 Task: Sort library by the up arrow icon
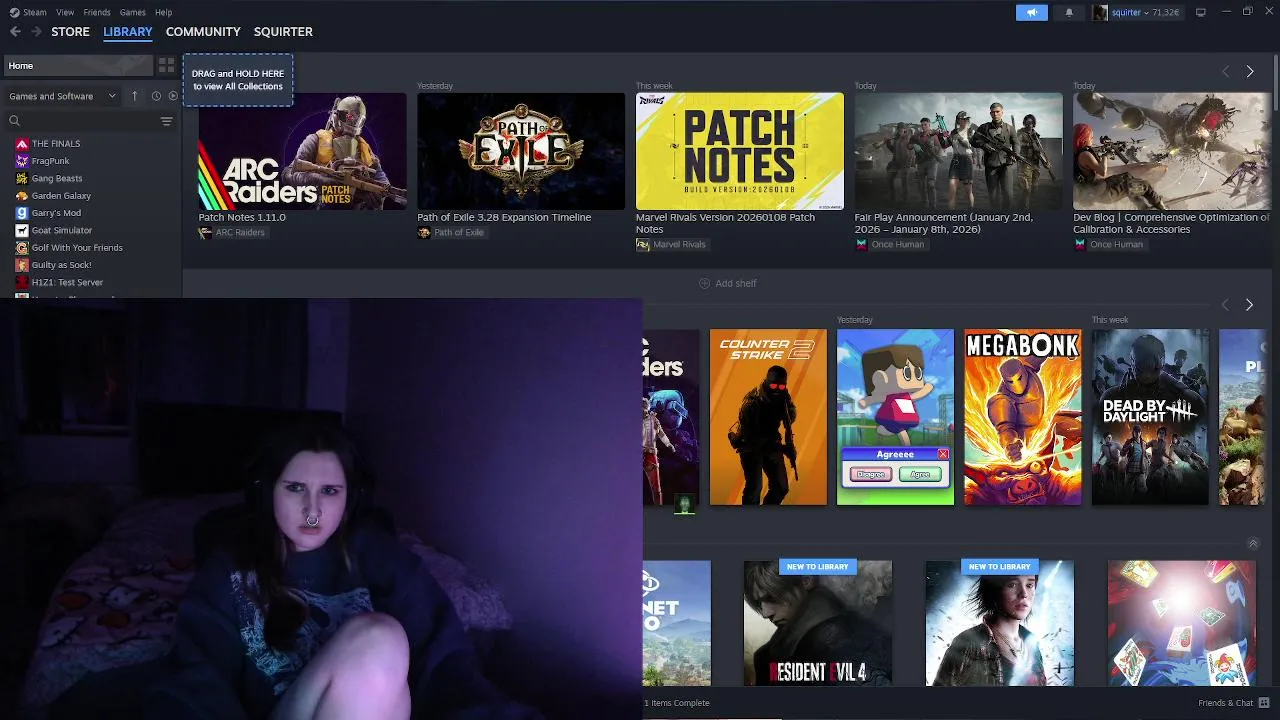(134, 96)
